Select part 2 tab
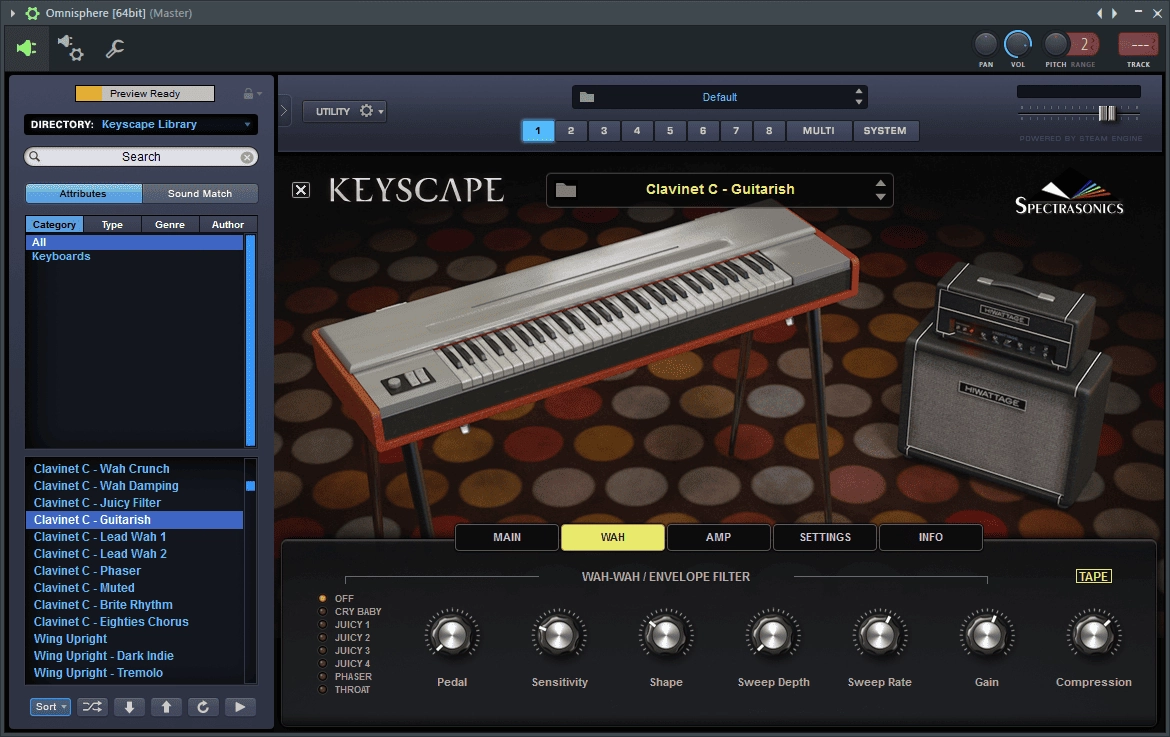 571,131
